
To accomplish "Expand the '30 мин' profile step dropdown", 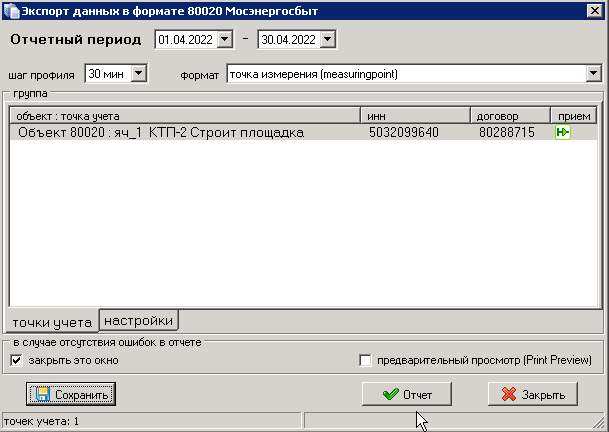I will (139, 73).
